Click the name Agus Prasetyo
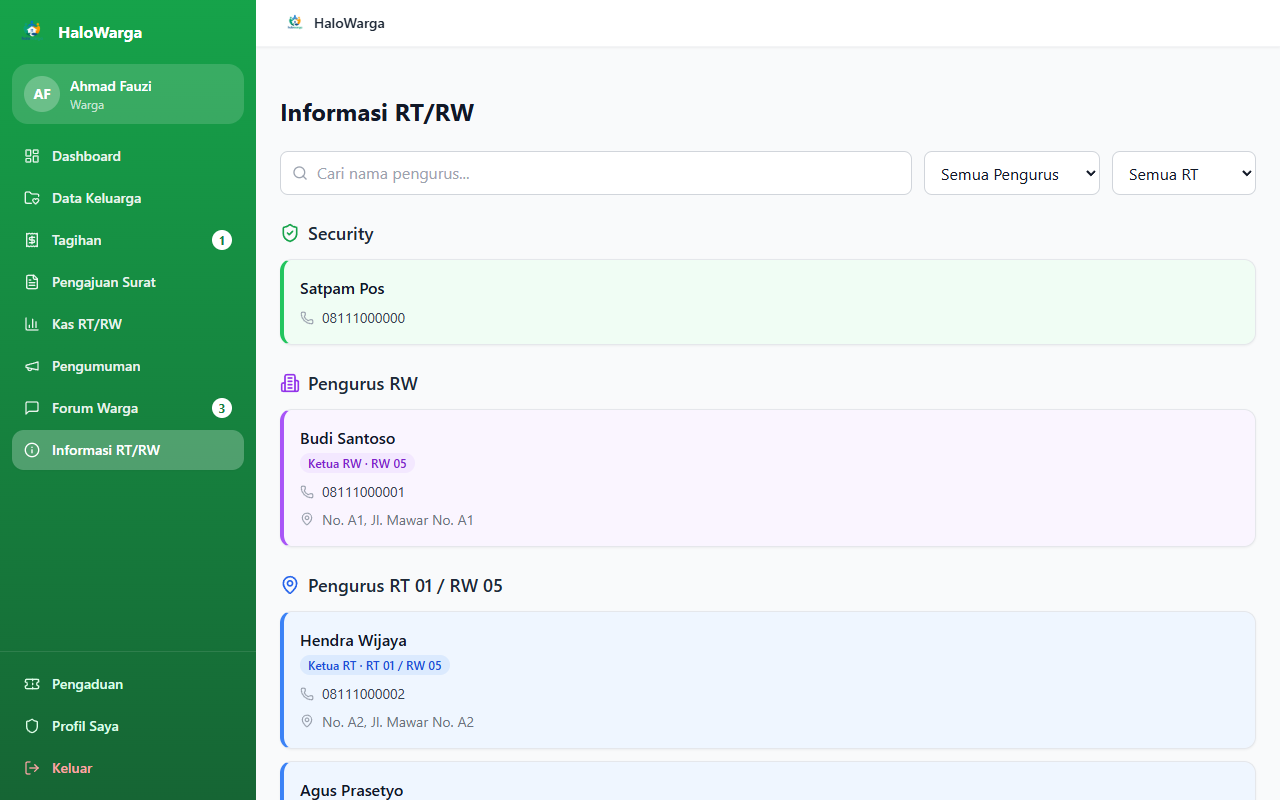Viewport: 1280px width, 800px height. (x=351, y=790)
